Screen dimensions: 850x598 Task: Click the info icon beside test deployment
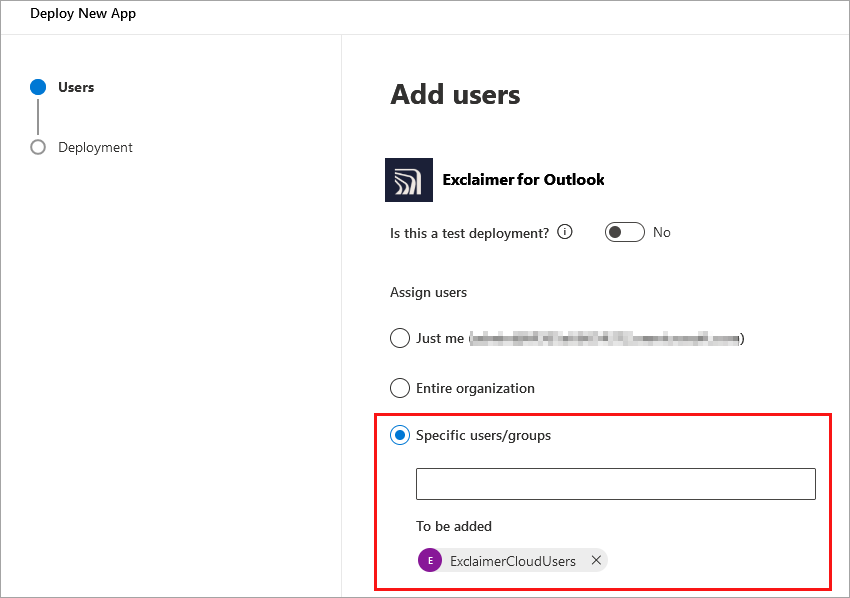[565, 232]
